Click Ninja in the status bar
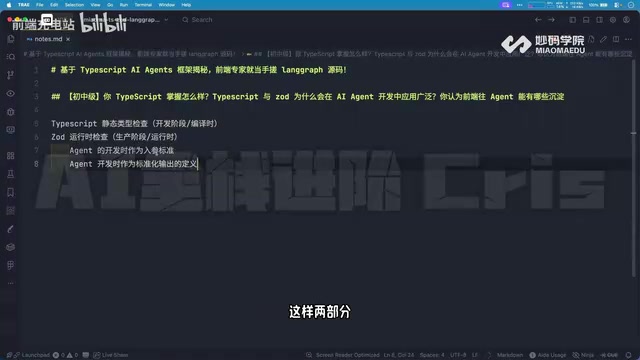Image resolution: width=640 pixels, height=360 pixels. (583, 355)
